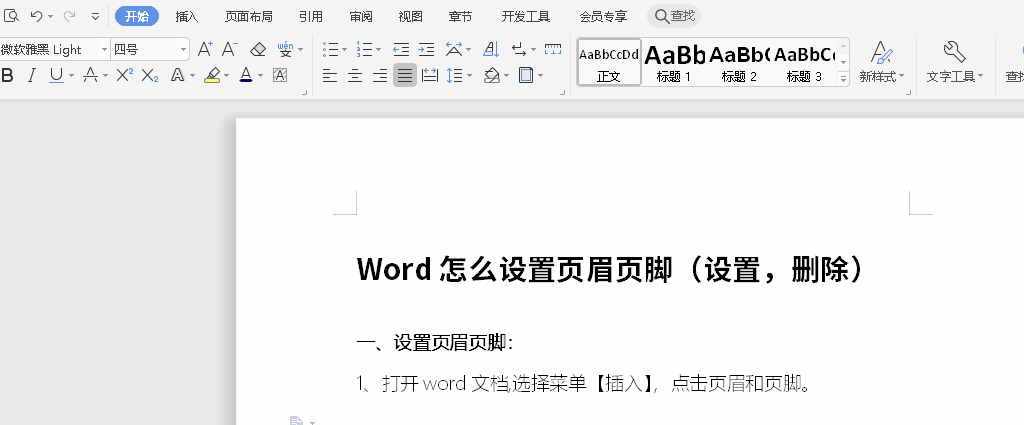Screen dimensions: 1024x425
Task: Expand the font size dropdown 四号
Action: click(x=183, y=49)
